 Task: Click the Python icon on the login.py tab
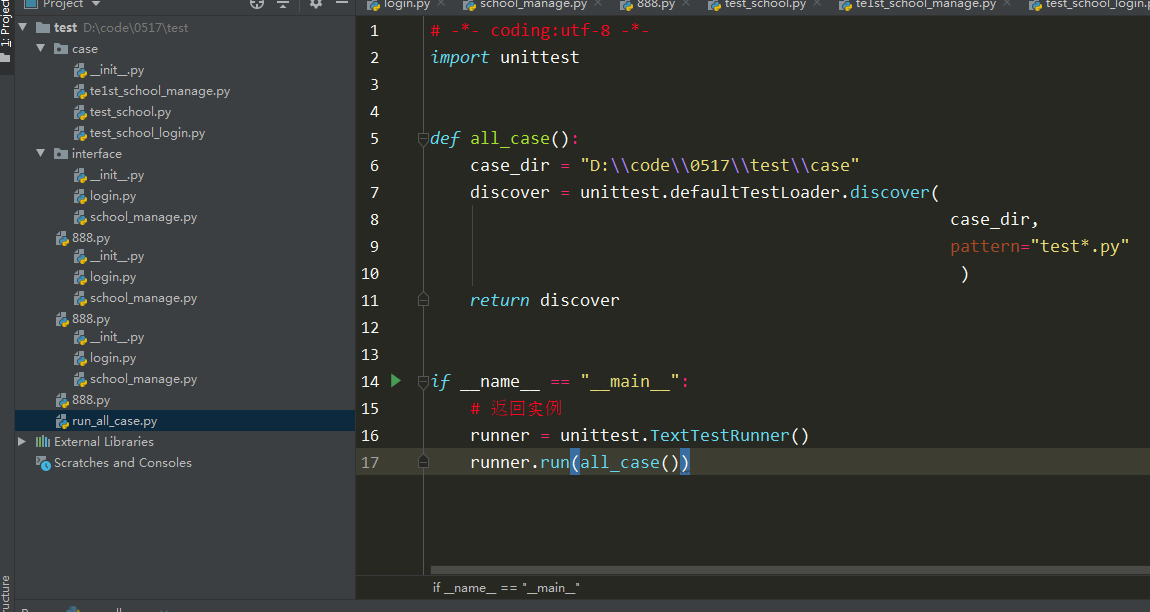click(x=373, y=5)
